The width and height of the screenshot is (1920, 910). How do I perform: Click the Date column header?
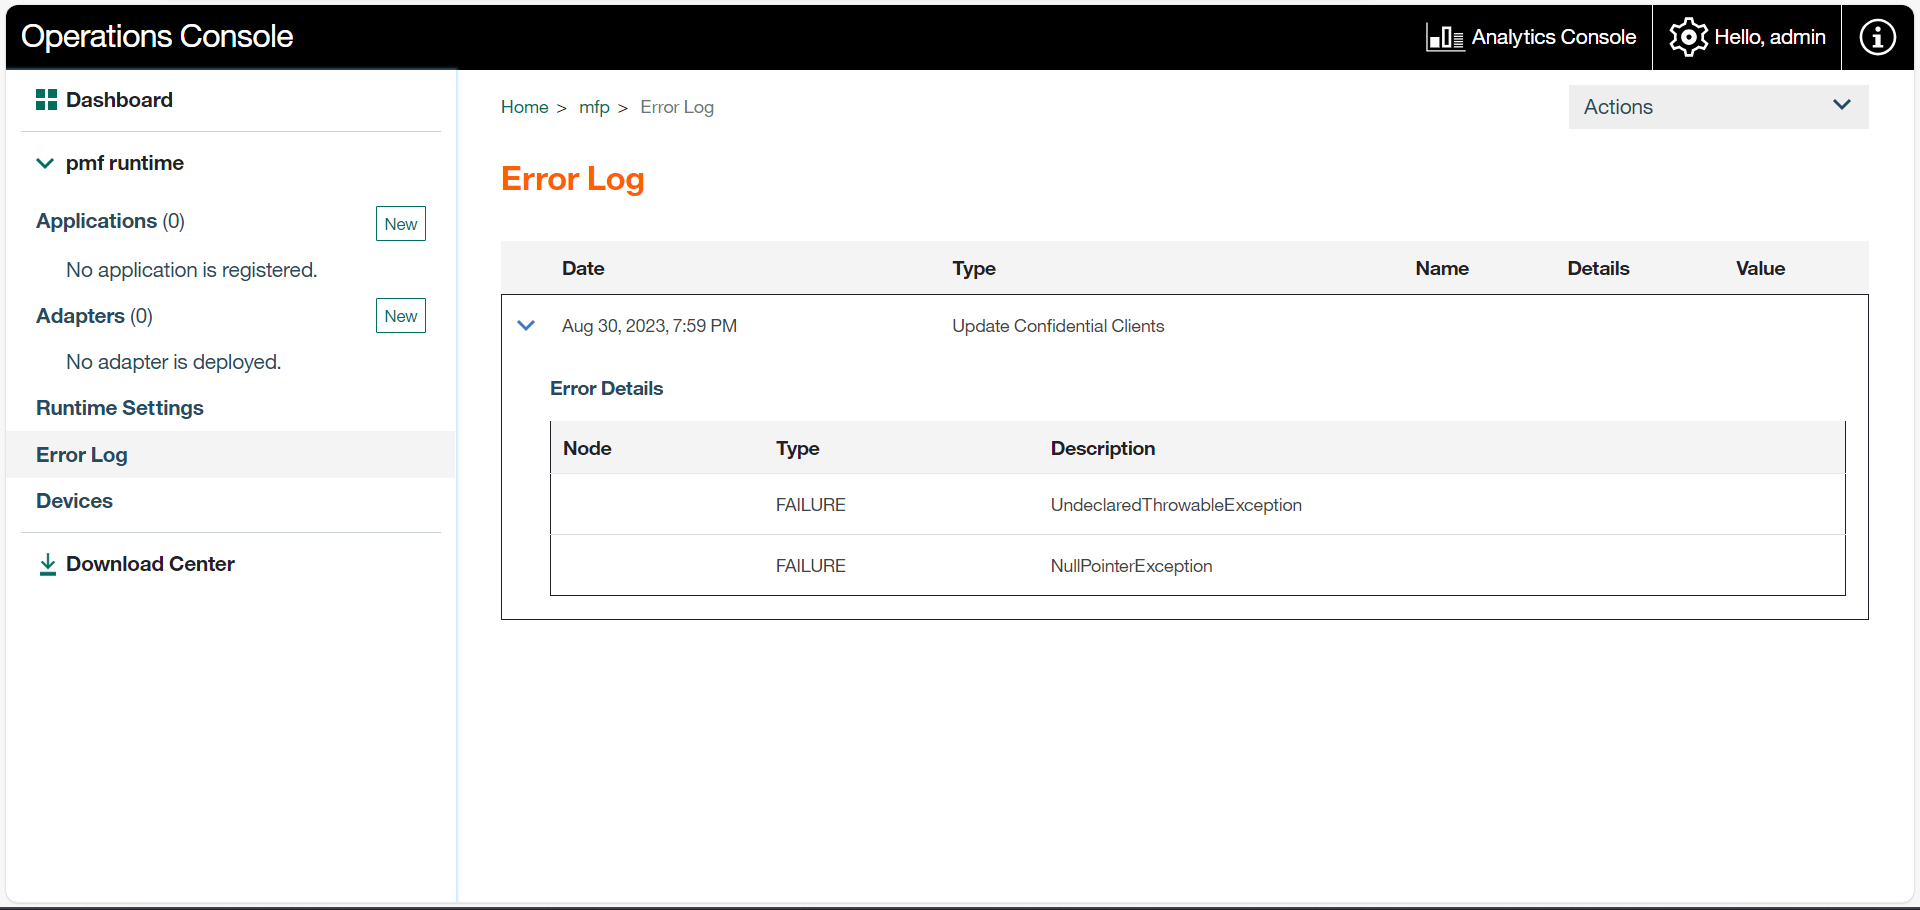pos(583,268)
